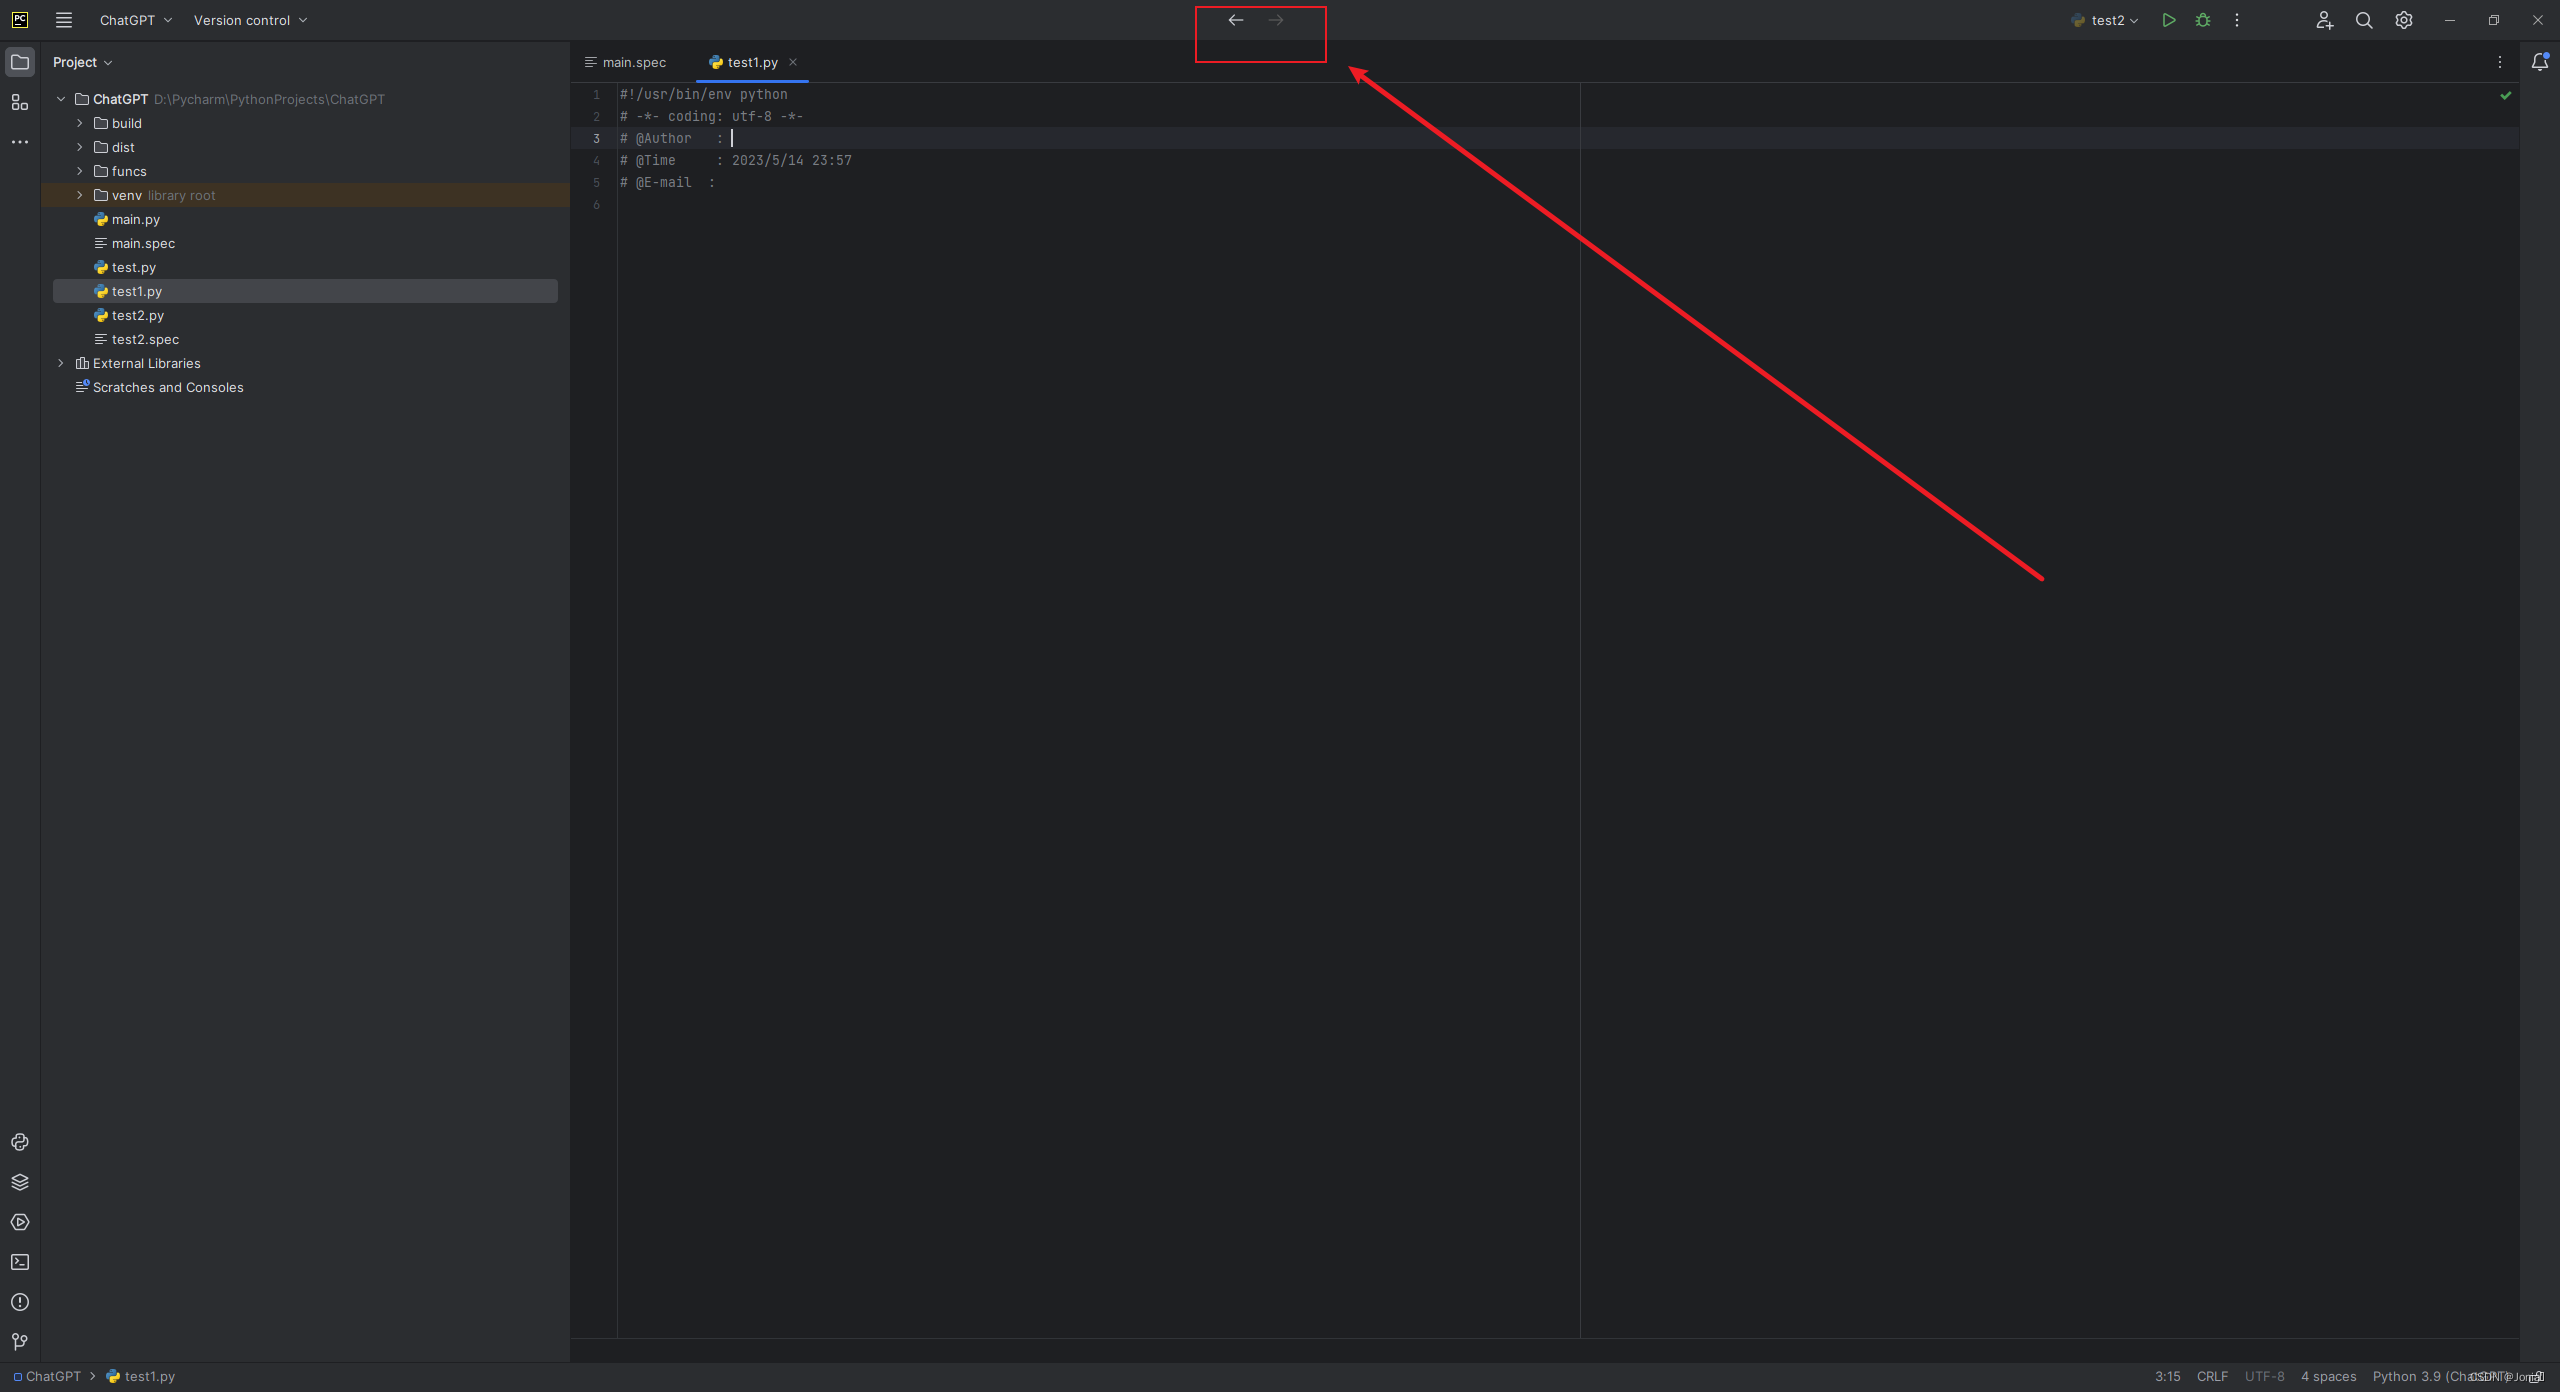The image size is (2560, 1392).
Task: Expand External Libraries node
Action: [x=61, y=363]
